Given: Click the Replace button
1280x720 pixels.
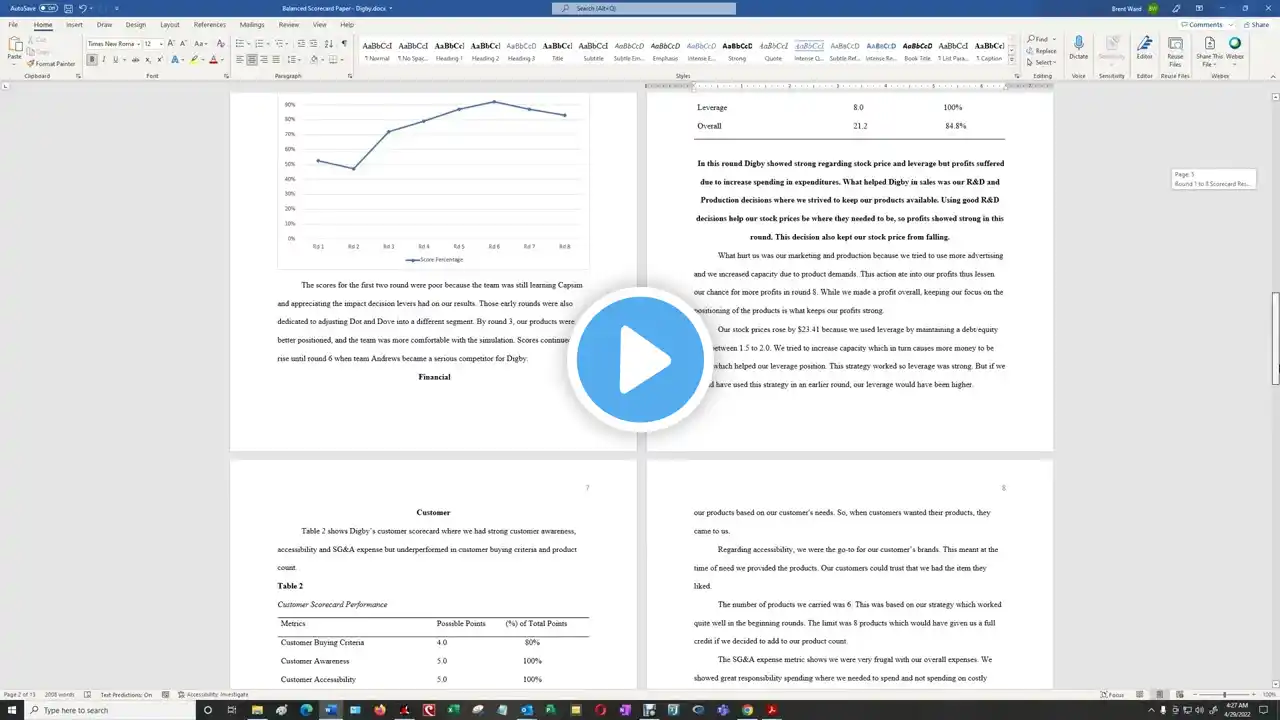Looking at the screenshot, I should 1042,51.
